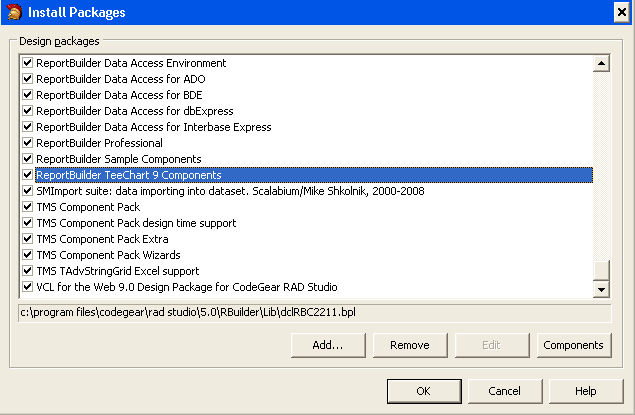Uncheck ReportBuilder TeeChart 9 Components checkbox
The height and width of the screenshot is (415, 635).
pos(28,175)
